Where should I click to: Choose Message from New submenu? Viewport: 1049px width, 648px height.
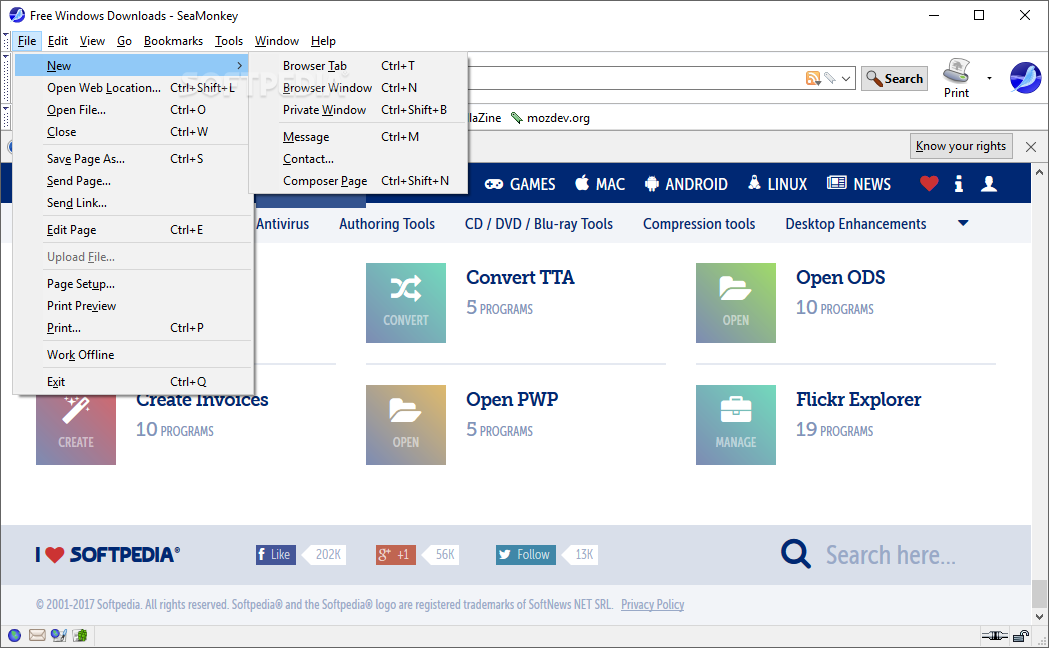click(x=358, y=136)
